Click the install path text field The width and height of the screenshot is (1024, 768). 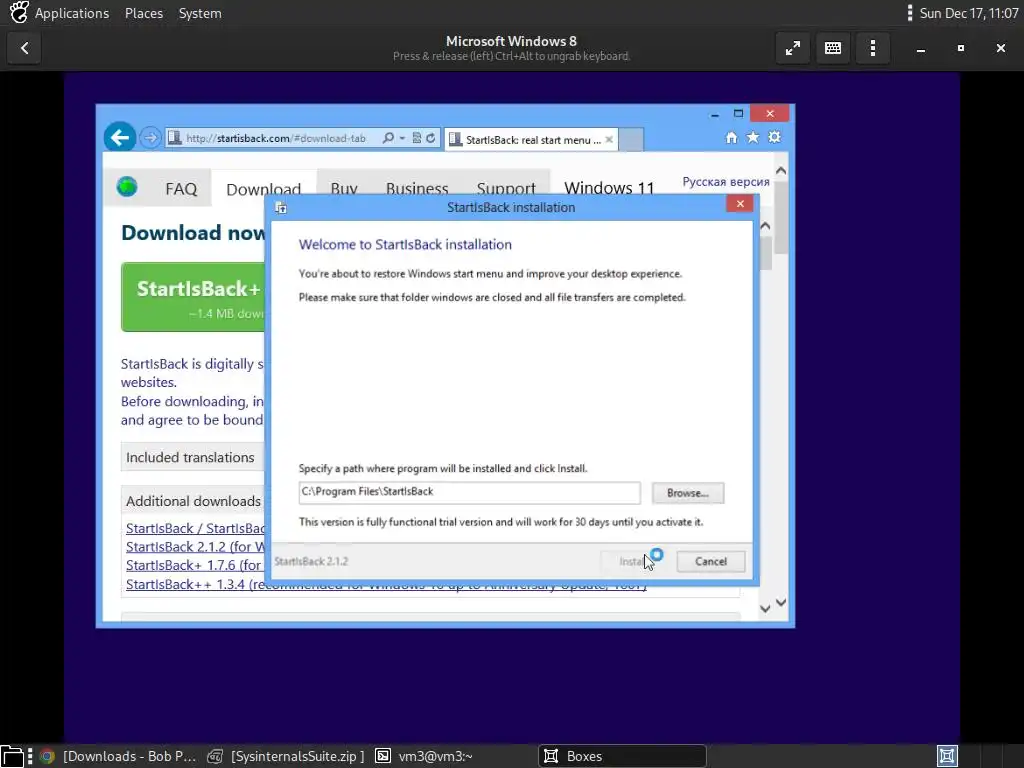pyautogui.click(x=469, y=492)
